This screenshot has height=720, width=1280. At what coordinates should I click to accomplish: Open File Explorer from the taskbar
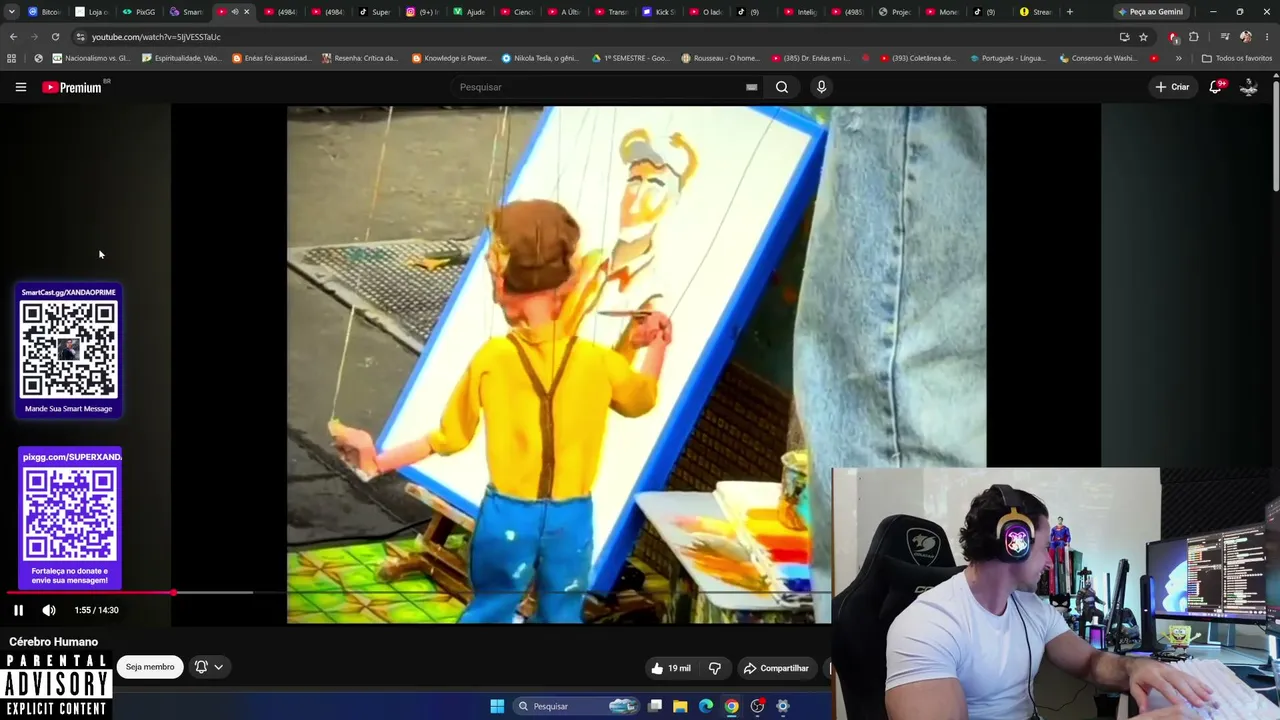[680, 706]
